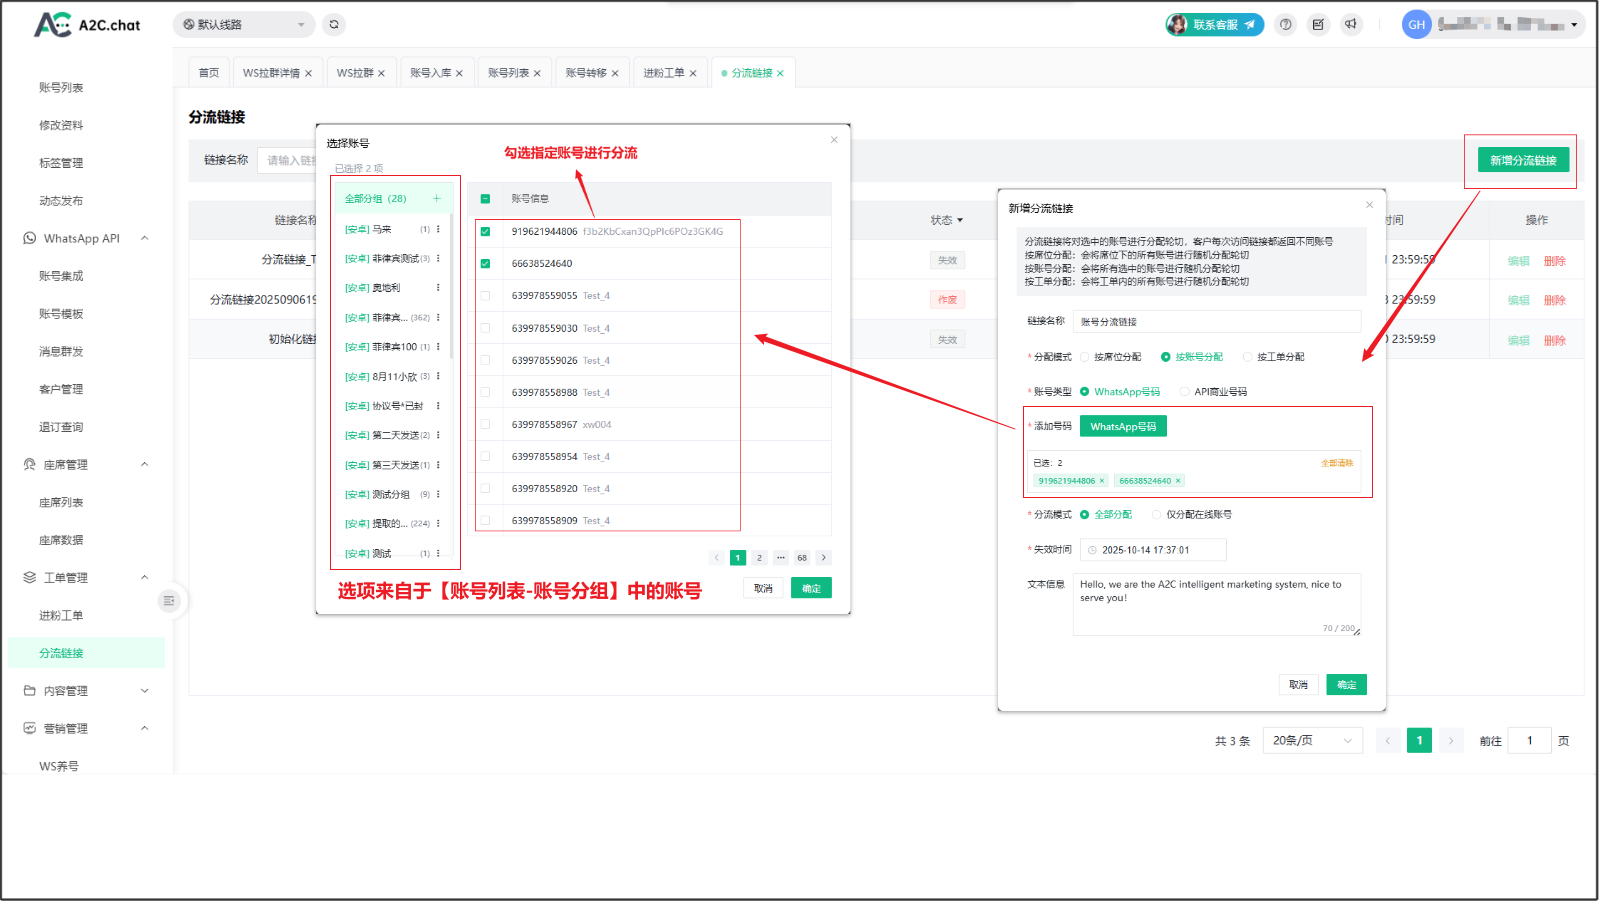This screenshot has width=1599, height=901.
Task: Check the 639978558967 xw004 account checkbox
Action: pos(485,424)
